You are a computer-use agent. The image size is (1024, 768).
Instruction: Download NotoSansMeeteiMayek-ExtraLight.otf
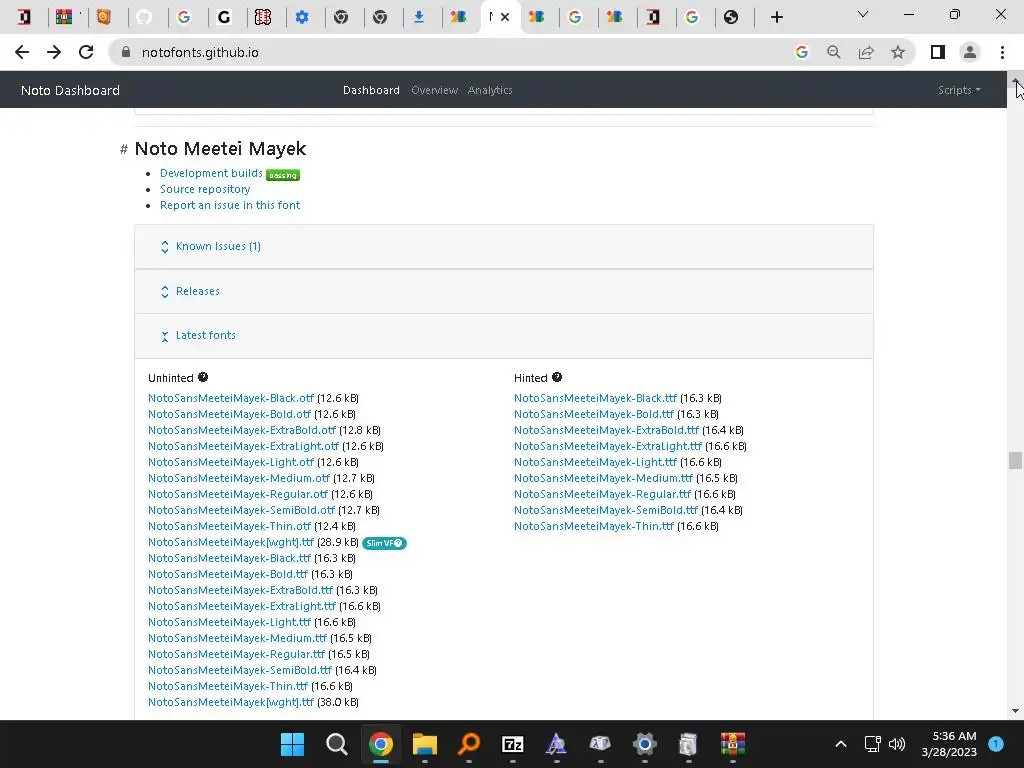tap(243, 446)
